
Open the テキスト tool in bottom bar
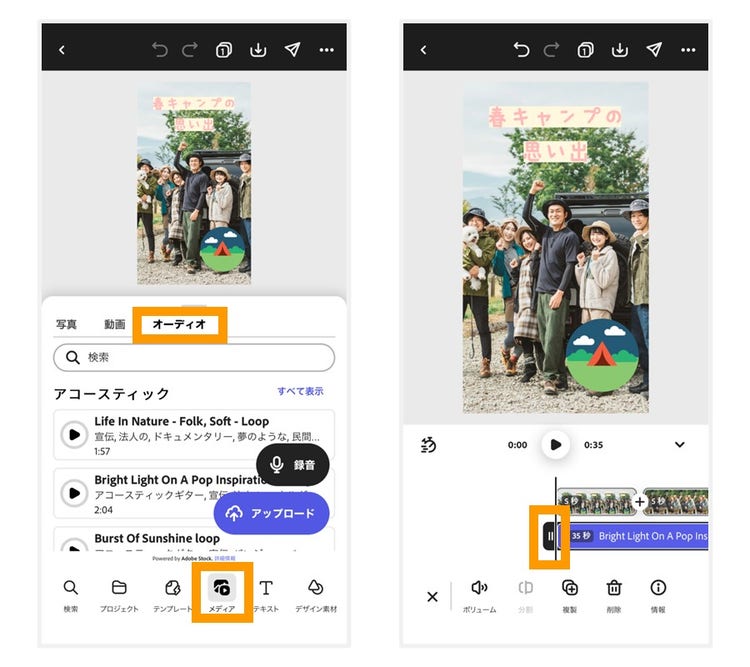click(x=266, y=595)
